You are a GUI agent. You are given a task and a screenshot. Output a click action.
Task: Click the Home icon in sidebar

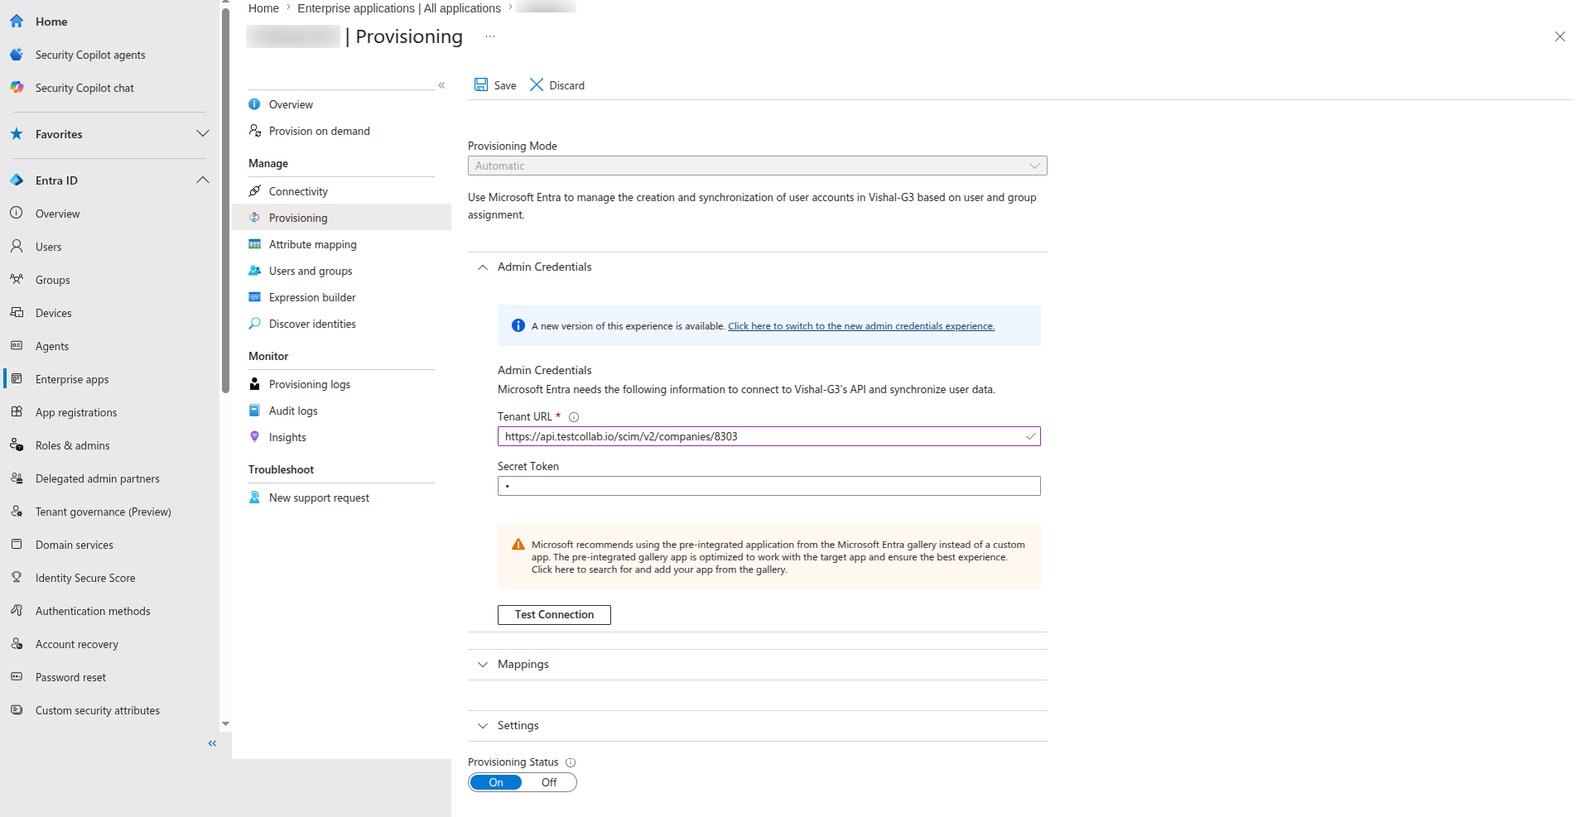coord(17,21)
